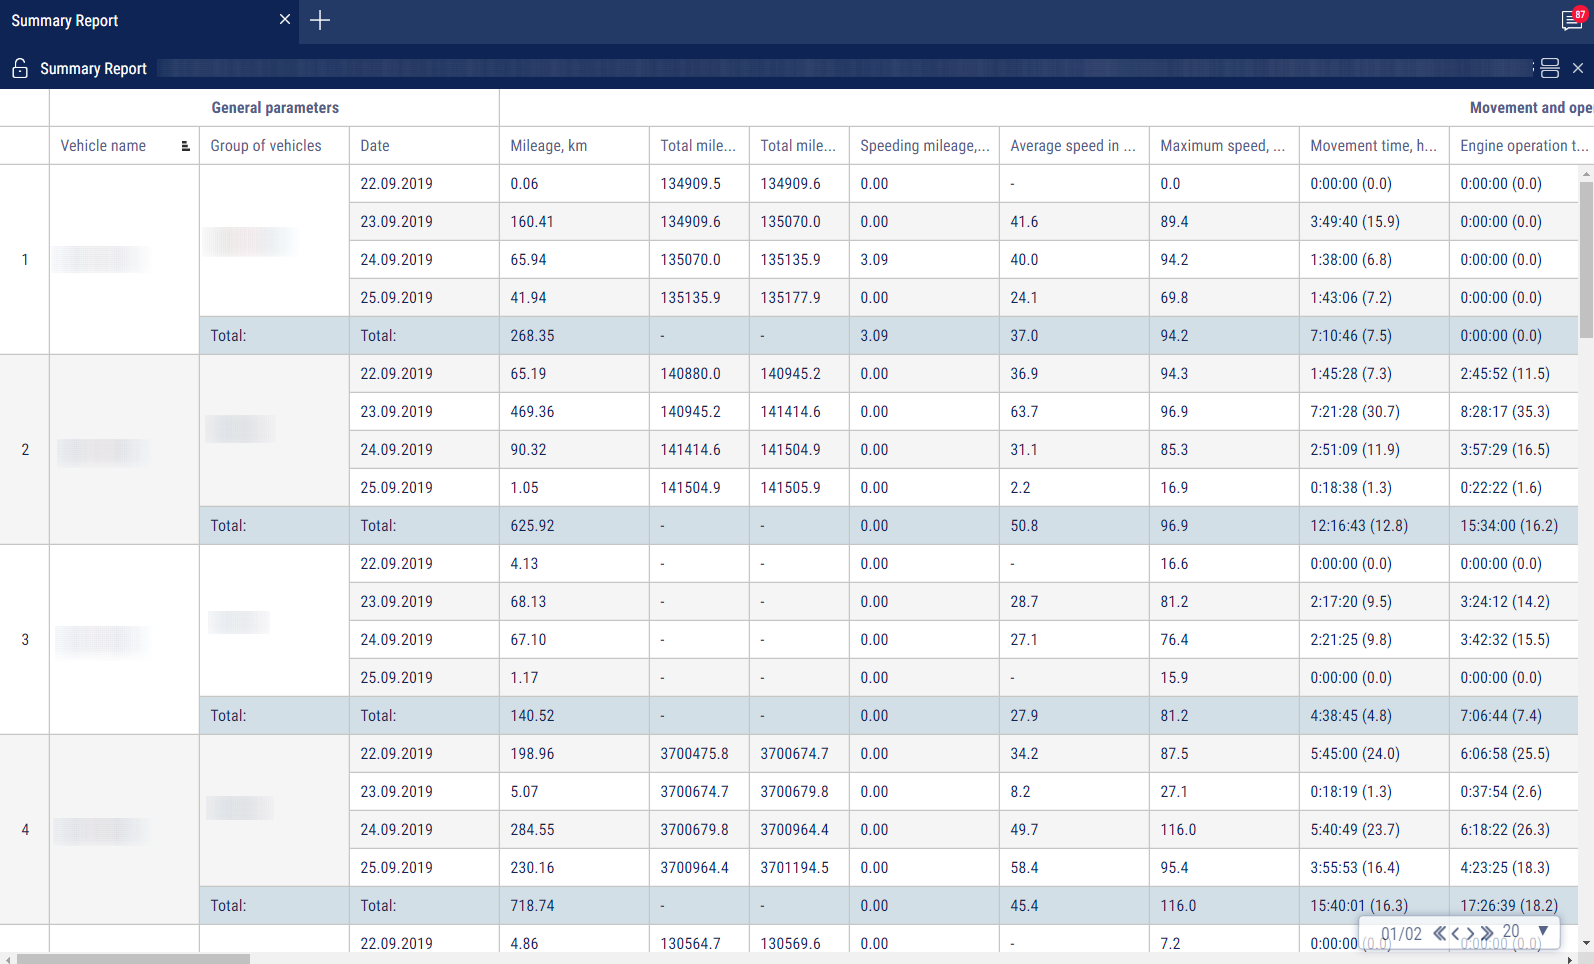Click speeding mileage 3.09 on 24.09.2019
The image size is (1594, 964).
click(x=874, y=260)
